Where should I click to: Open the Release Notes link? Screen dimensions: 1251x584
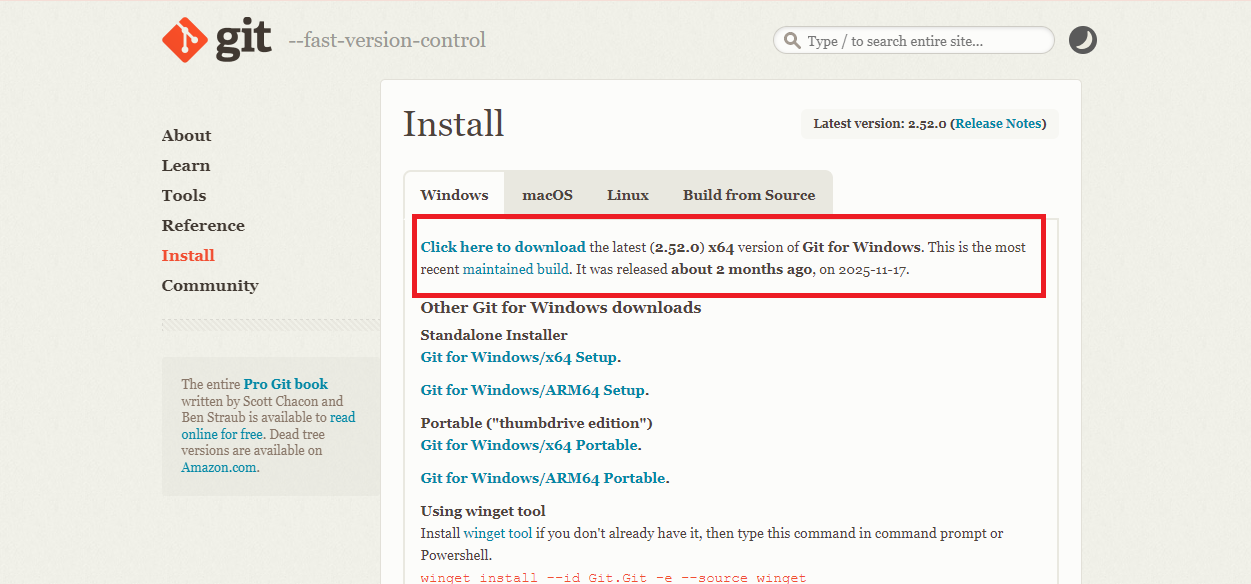[x=998, y=124]
